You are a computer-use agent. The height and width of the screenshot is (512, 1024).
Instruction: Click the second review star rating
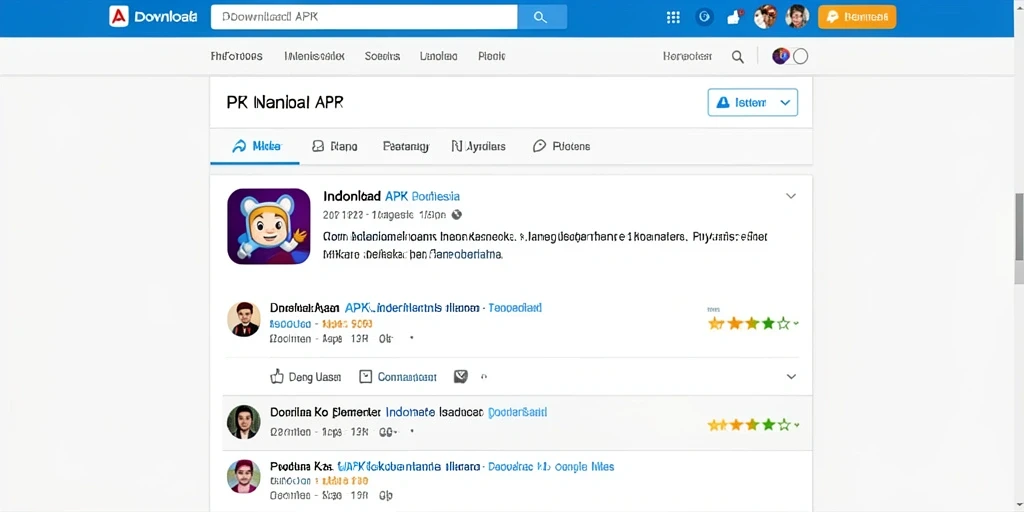[749, 425]
